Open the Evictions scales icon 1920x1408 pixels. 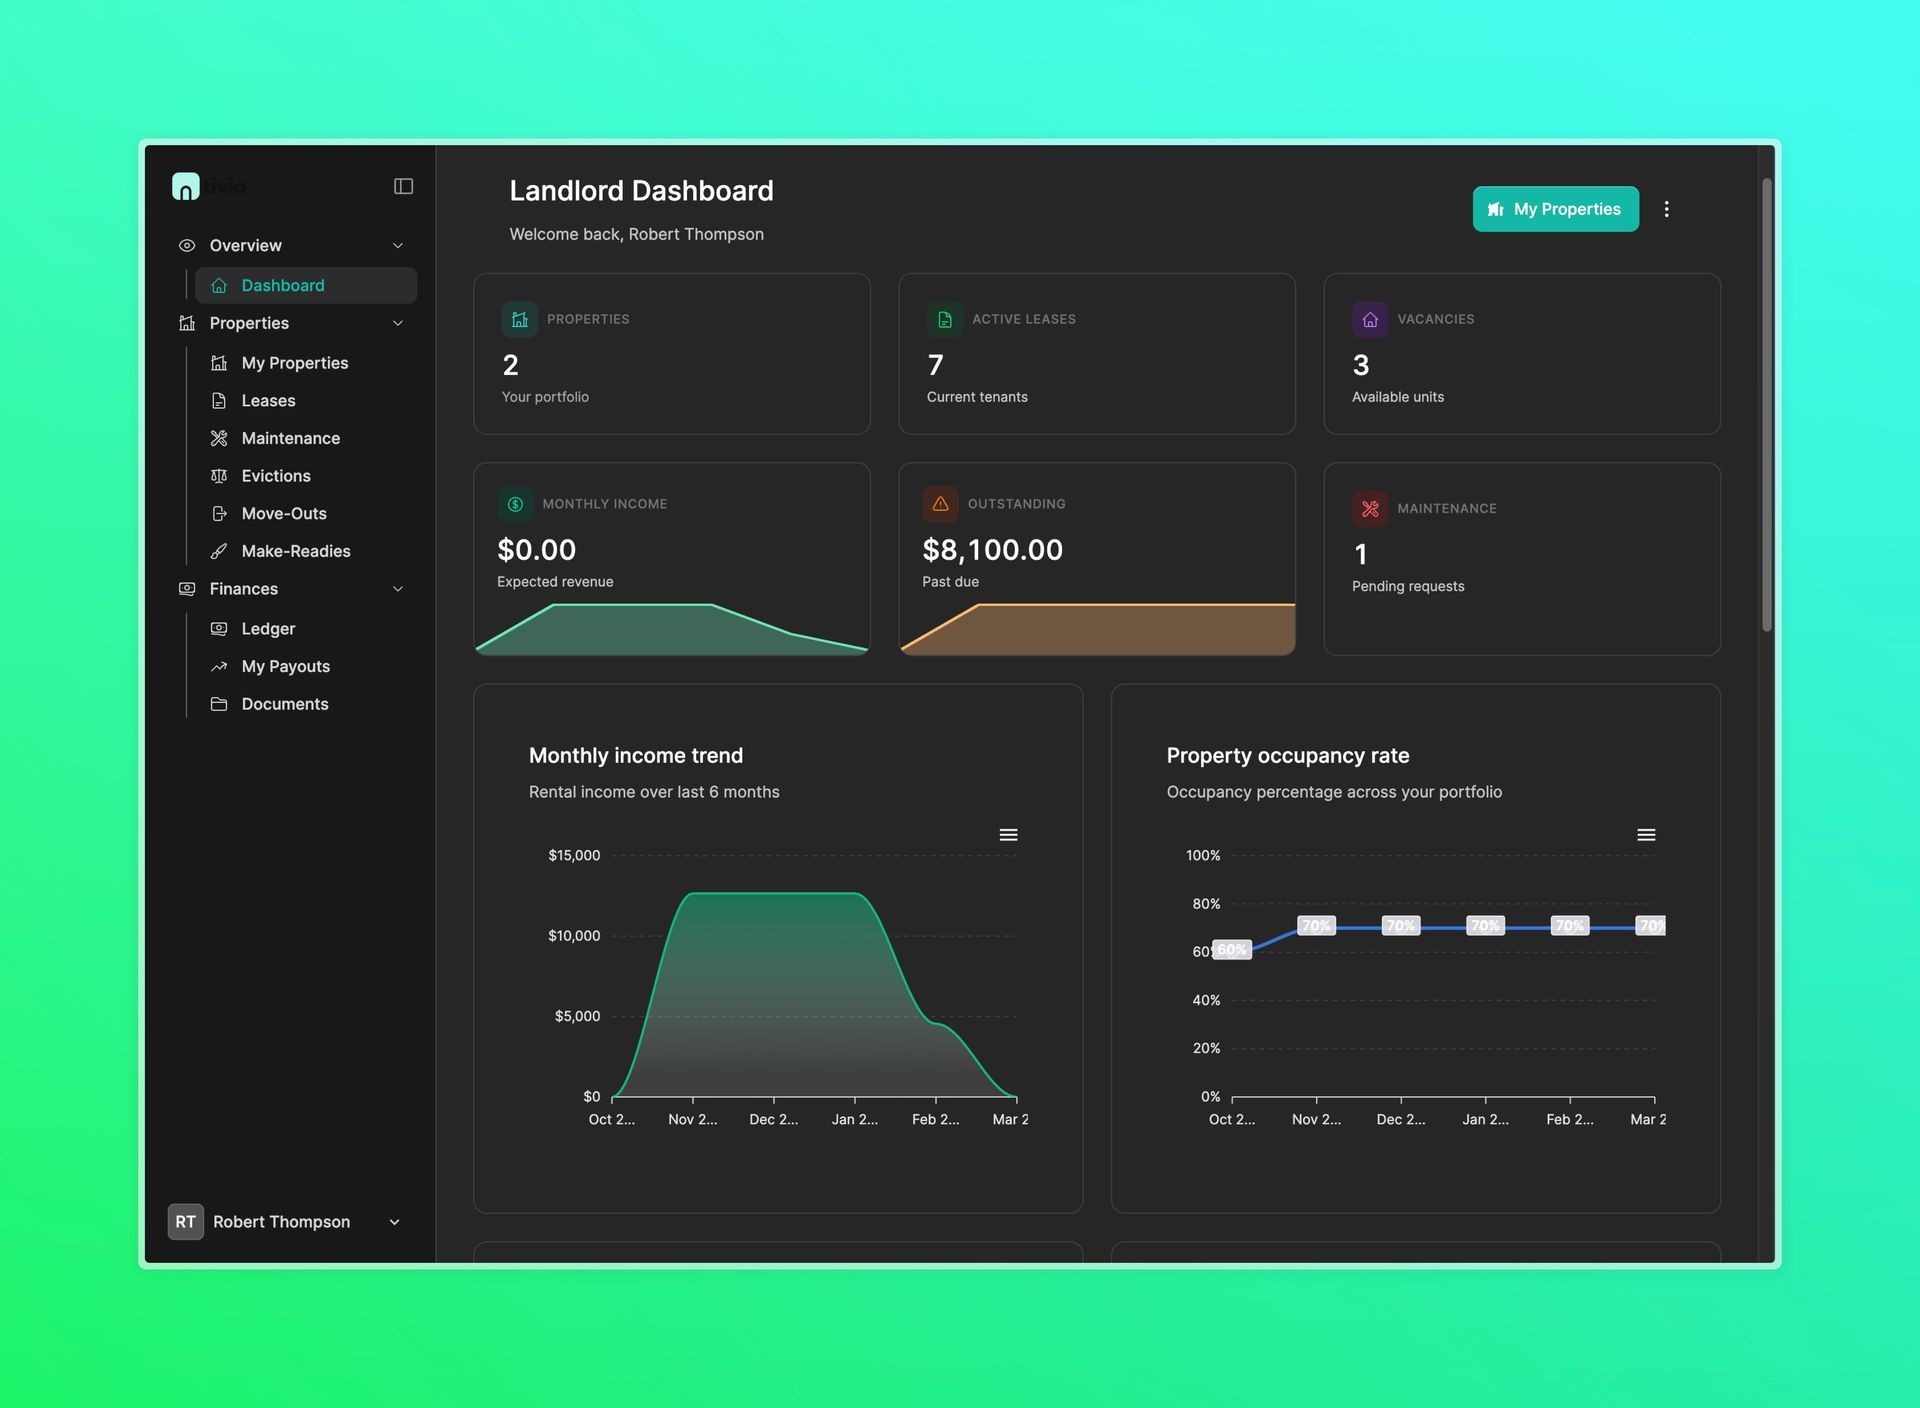[220, 476]
